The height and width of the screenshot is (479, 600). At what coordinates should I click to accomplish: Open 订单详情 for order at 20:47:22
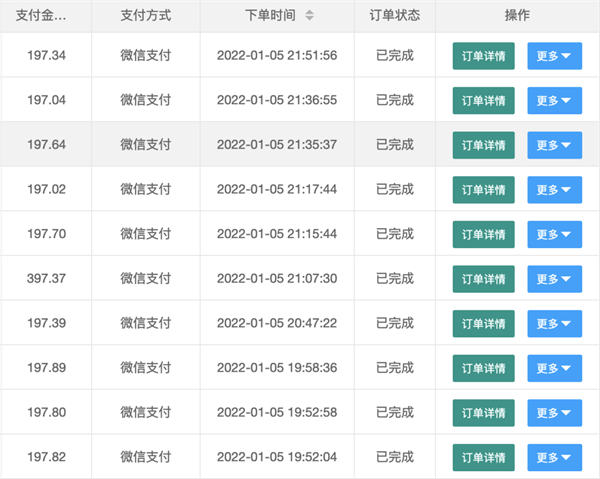click(x=483, y=324)
